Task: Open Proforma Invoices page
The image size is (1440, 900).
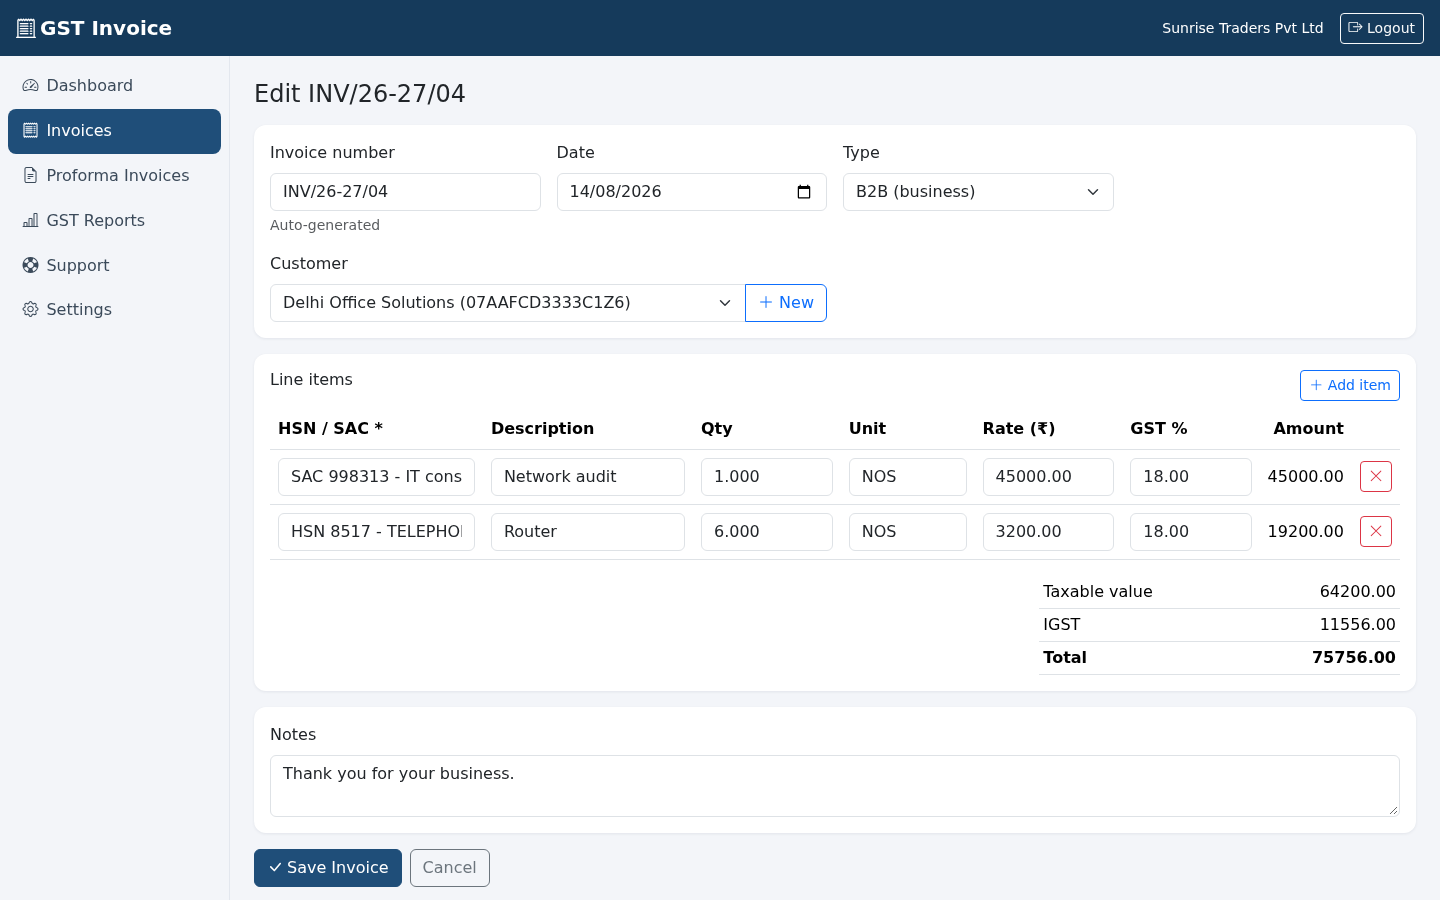Action: (x=114, y=176)
